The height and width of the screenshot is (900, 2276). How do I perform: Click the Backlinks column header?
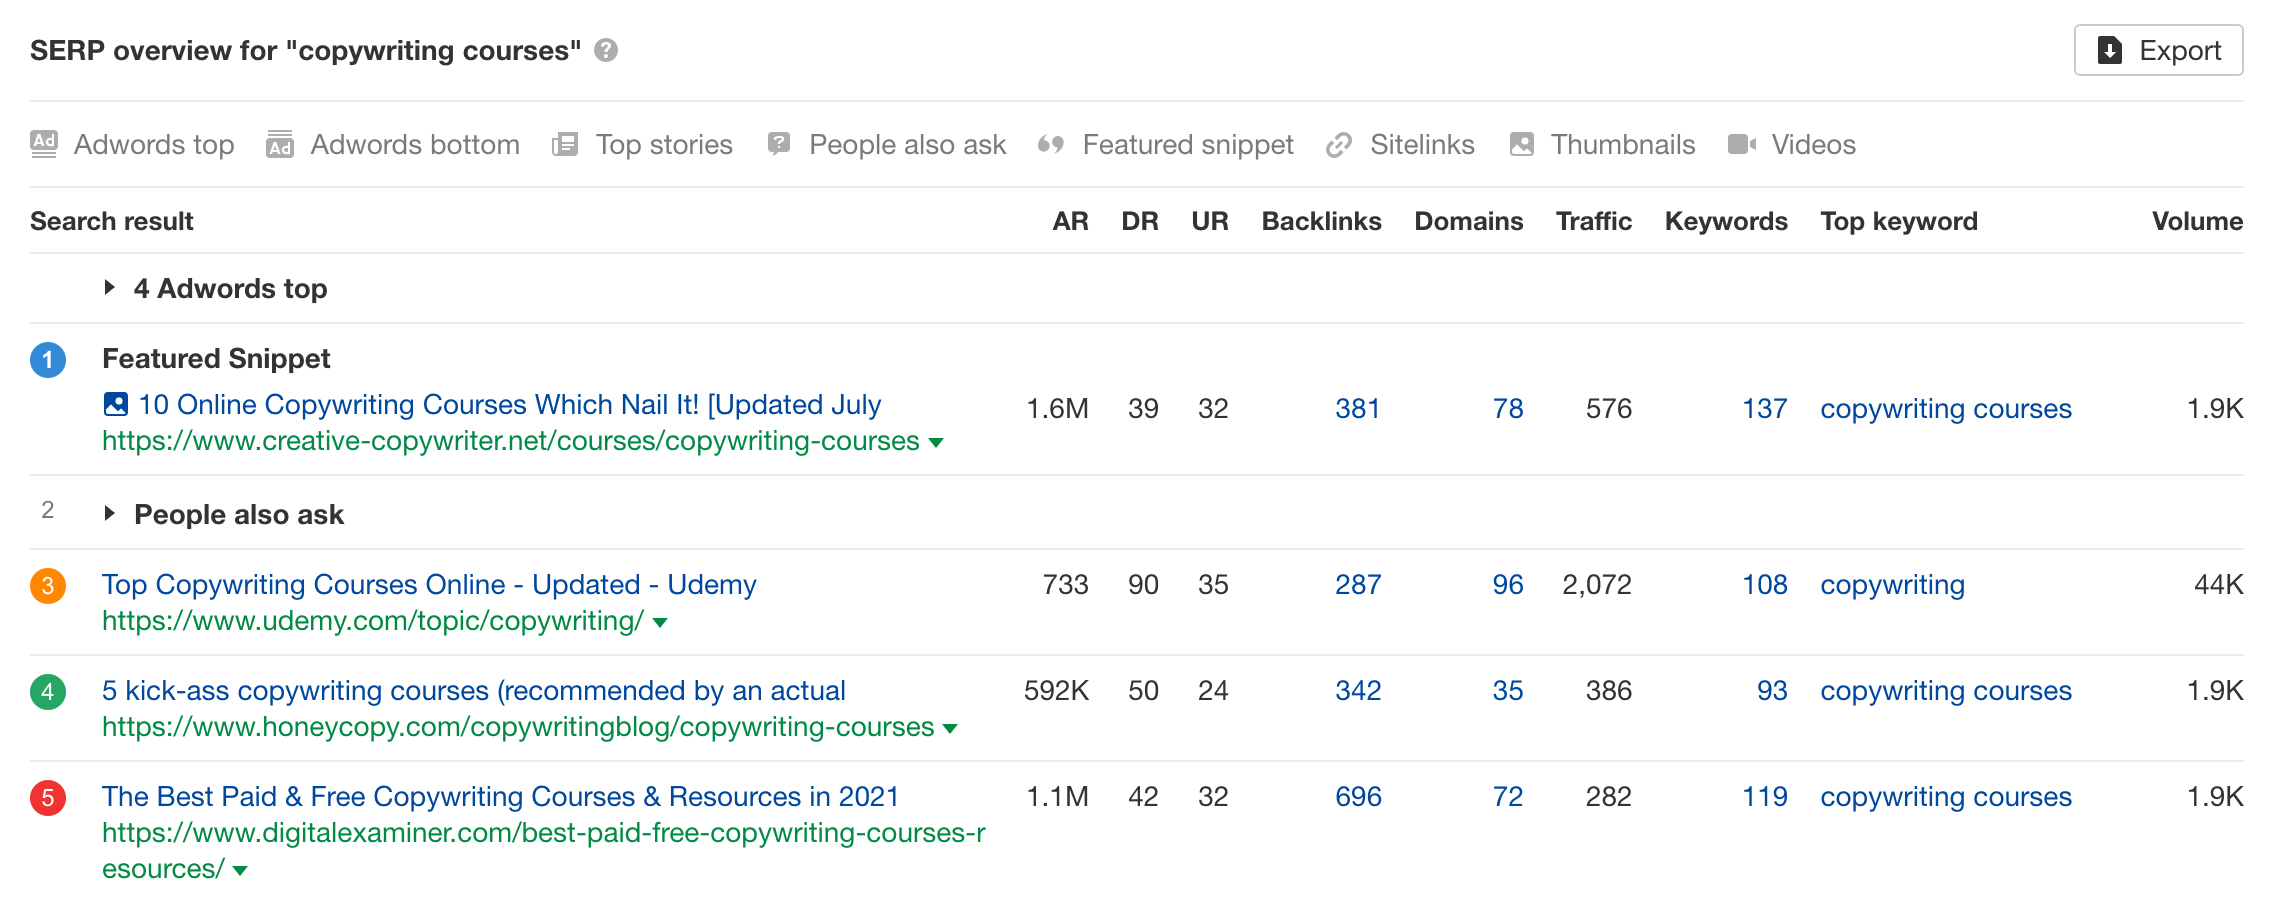point(1321,221)
